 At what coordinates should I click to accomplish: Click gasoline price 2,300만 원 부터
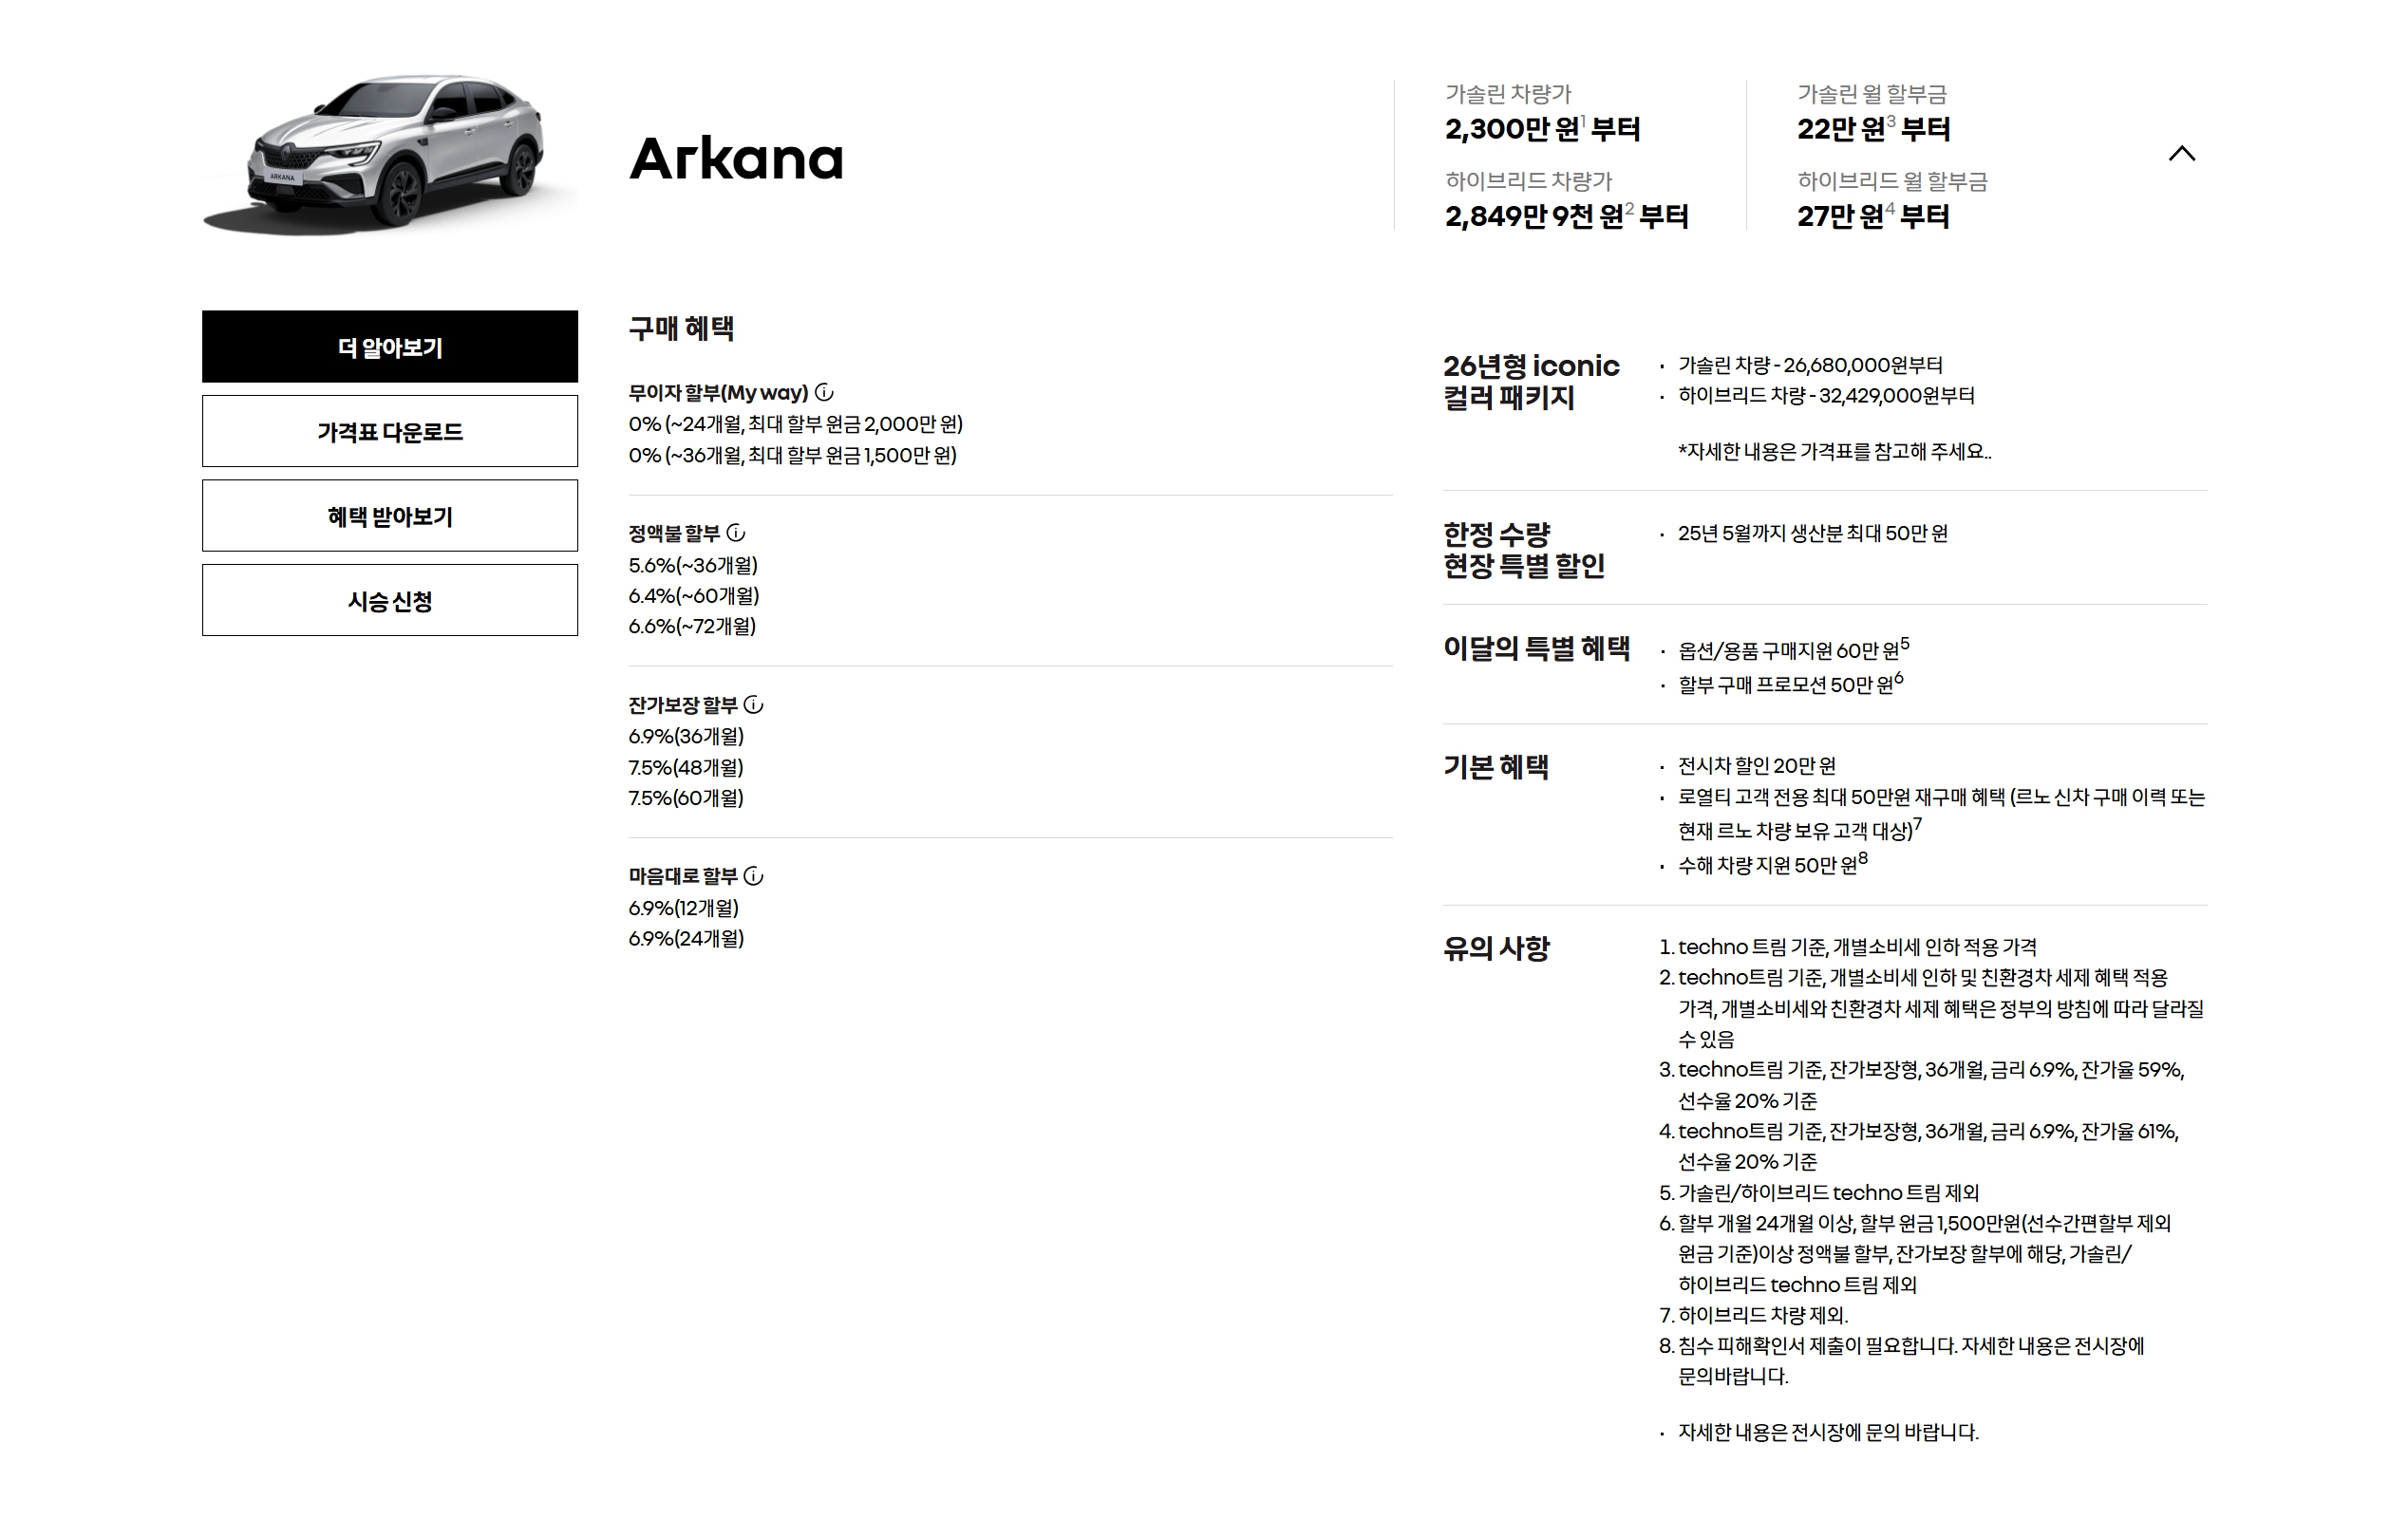[x=1541, y=129]
